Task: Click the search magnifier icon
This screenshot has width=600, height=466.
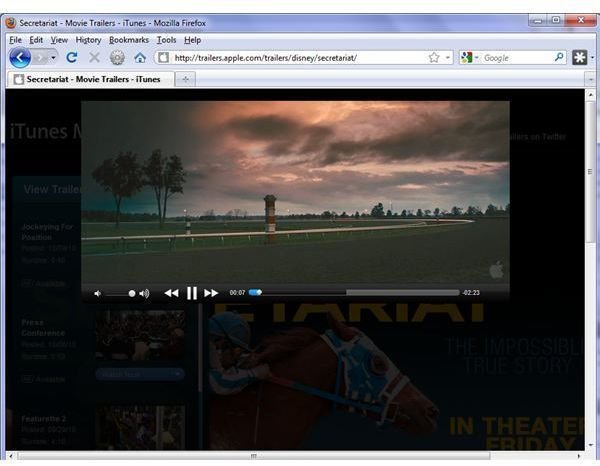Action: 559,57
